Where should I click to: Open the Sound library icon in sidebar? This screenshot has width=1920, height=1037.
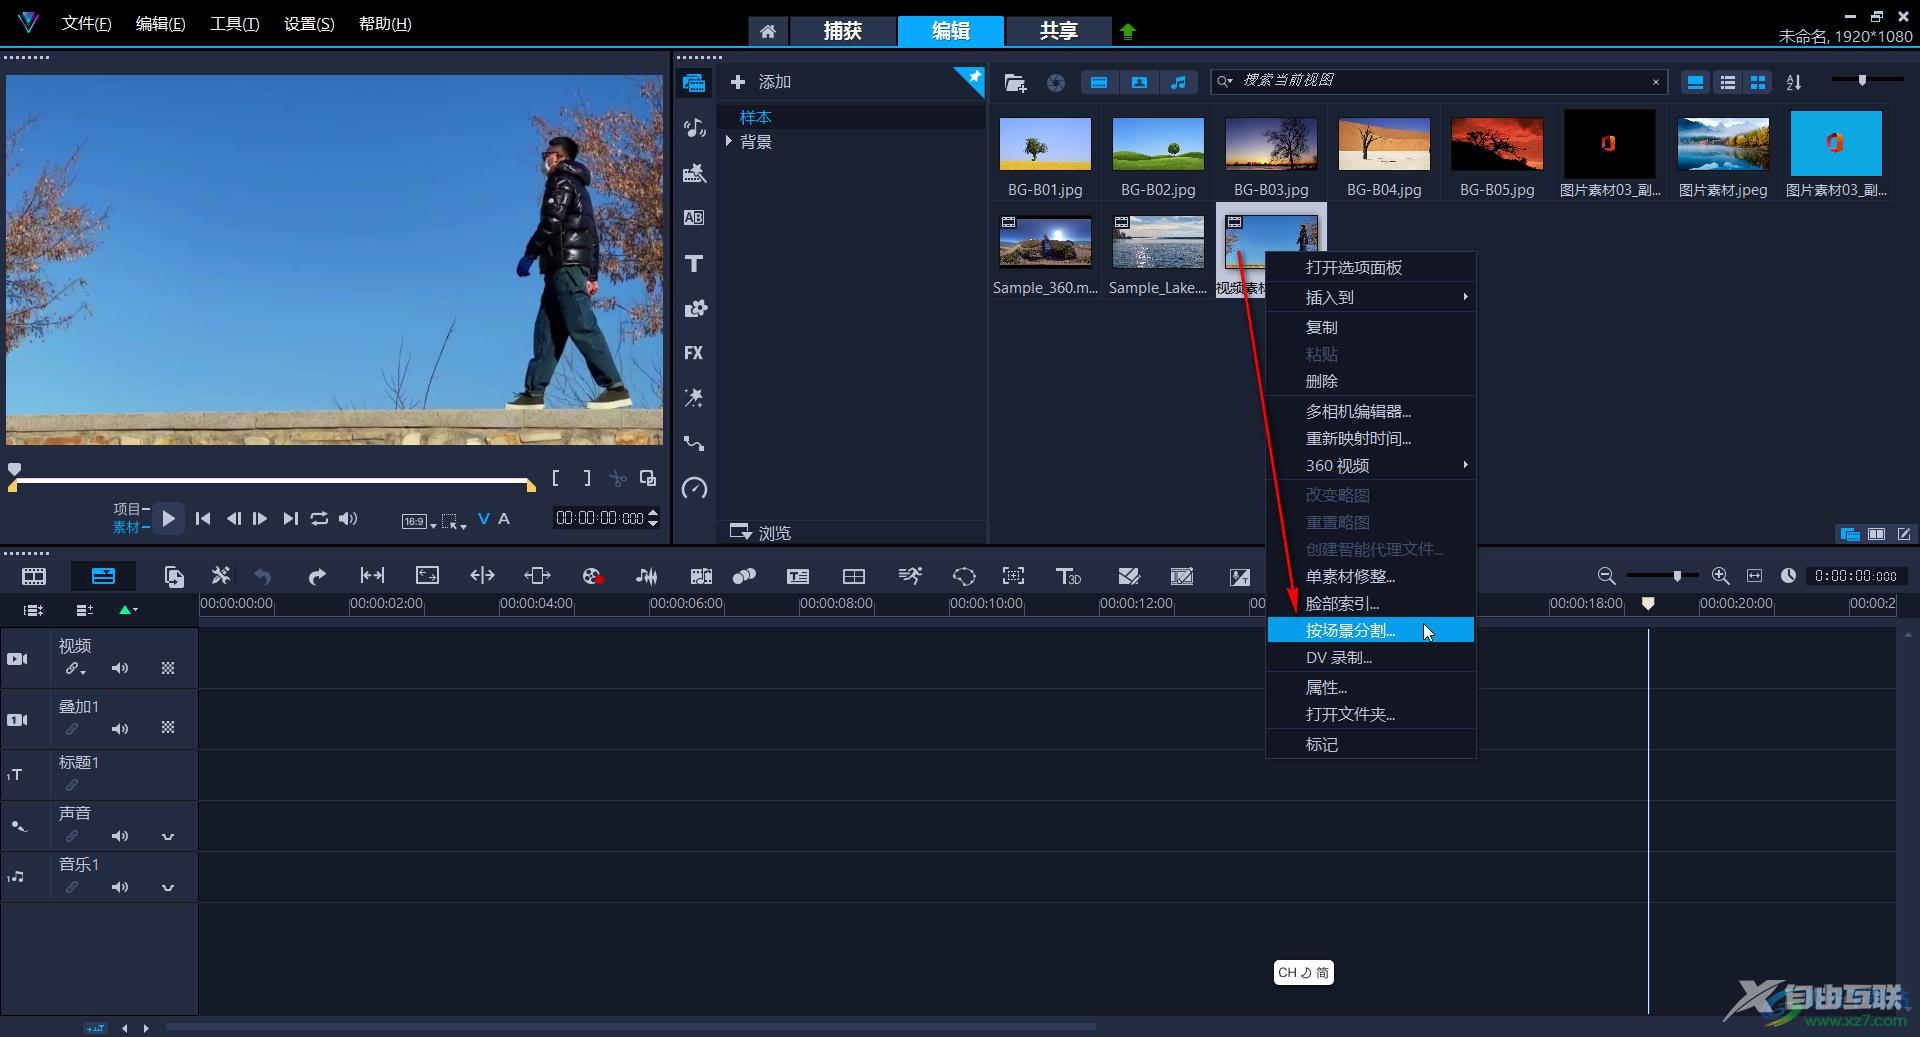694,128
